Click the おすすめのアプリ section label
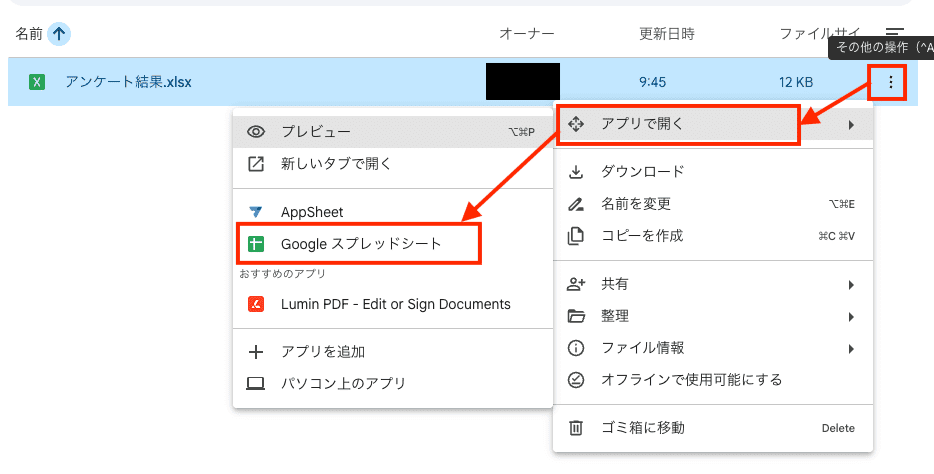Image resolution: width=934 pixels, height=474 pixels. [x=282, y=274]
